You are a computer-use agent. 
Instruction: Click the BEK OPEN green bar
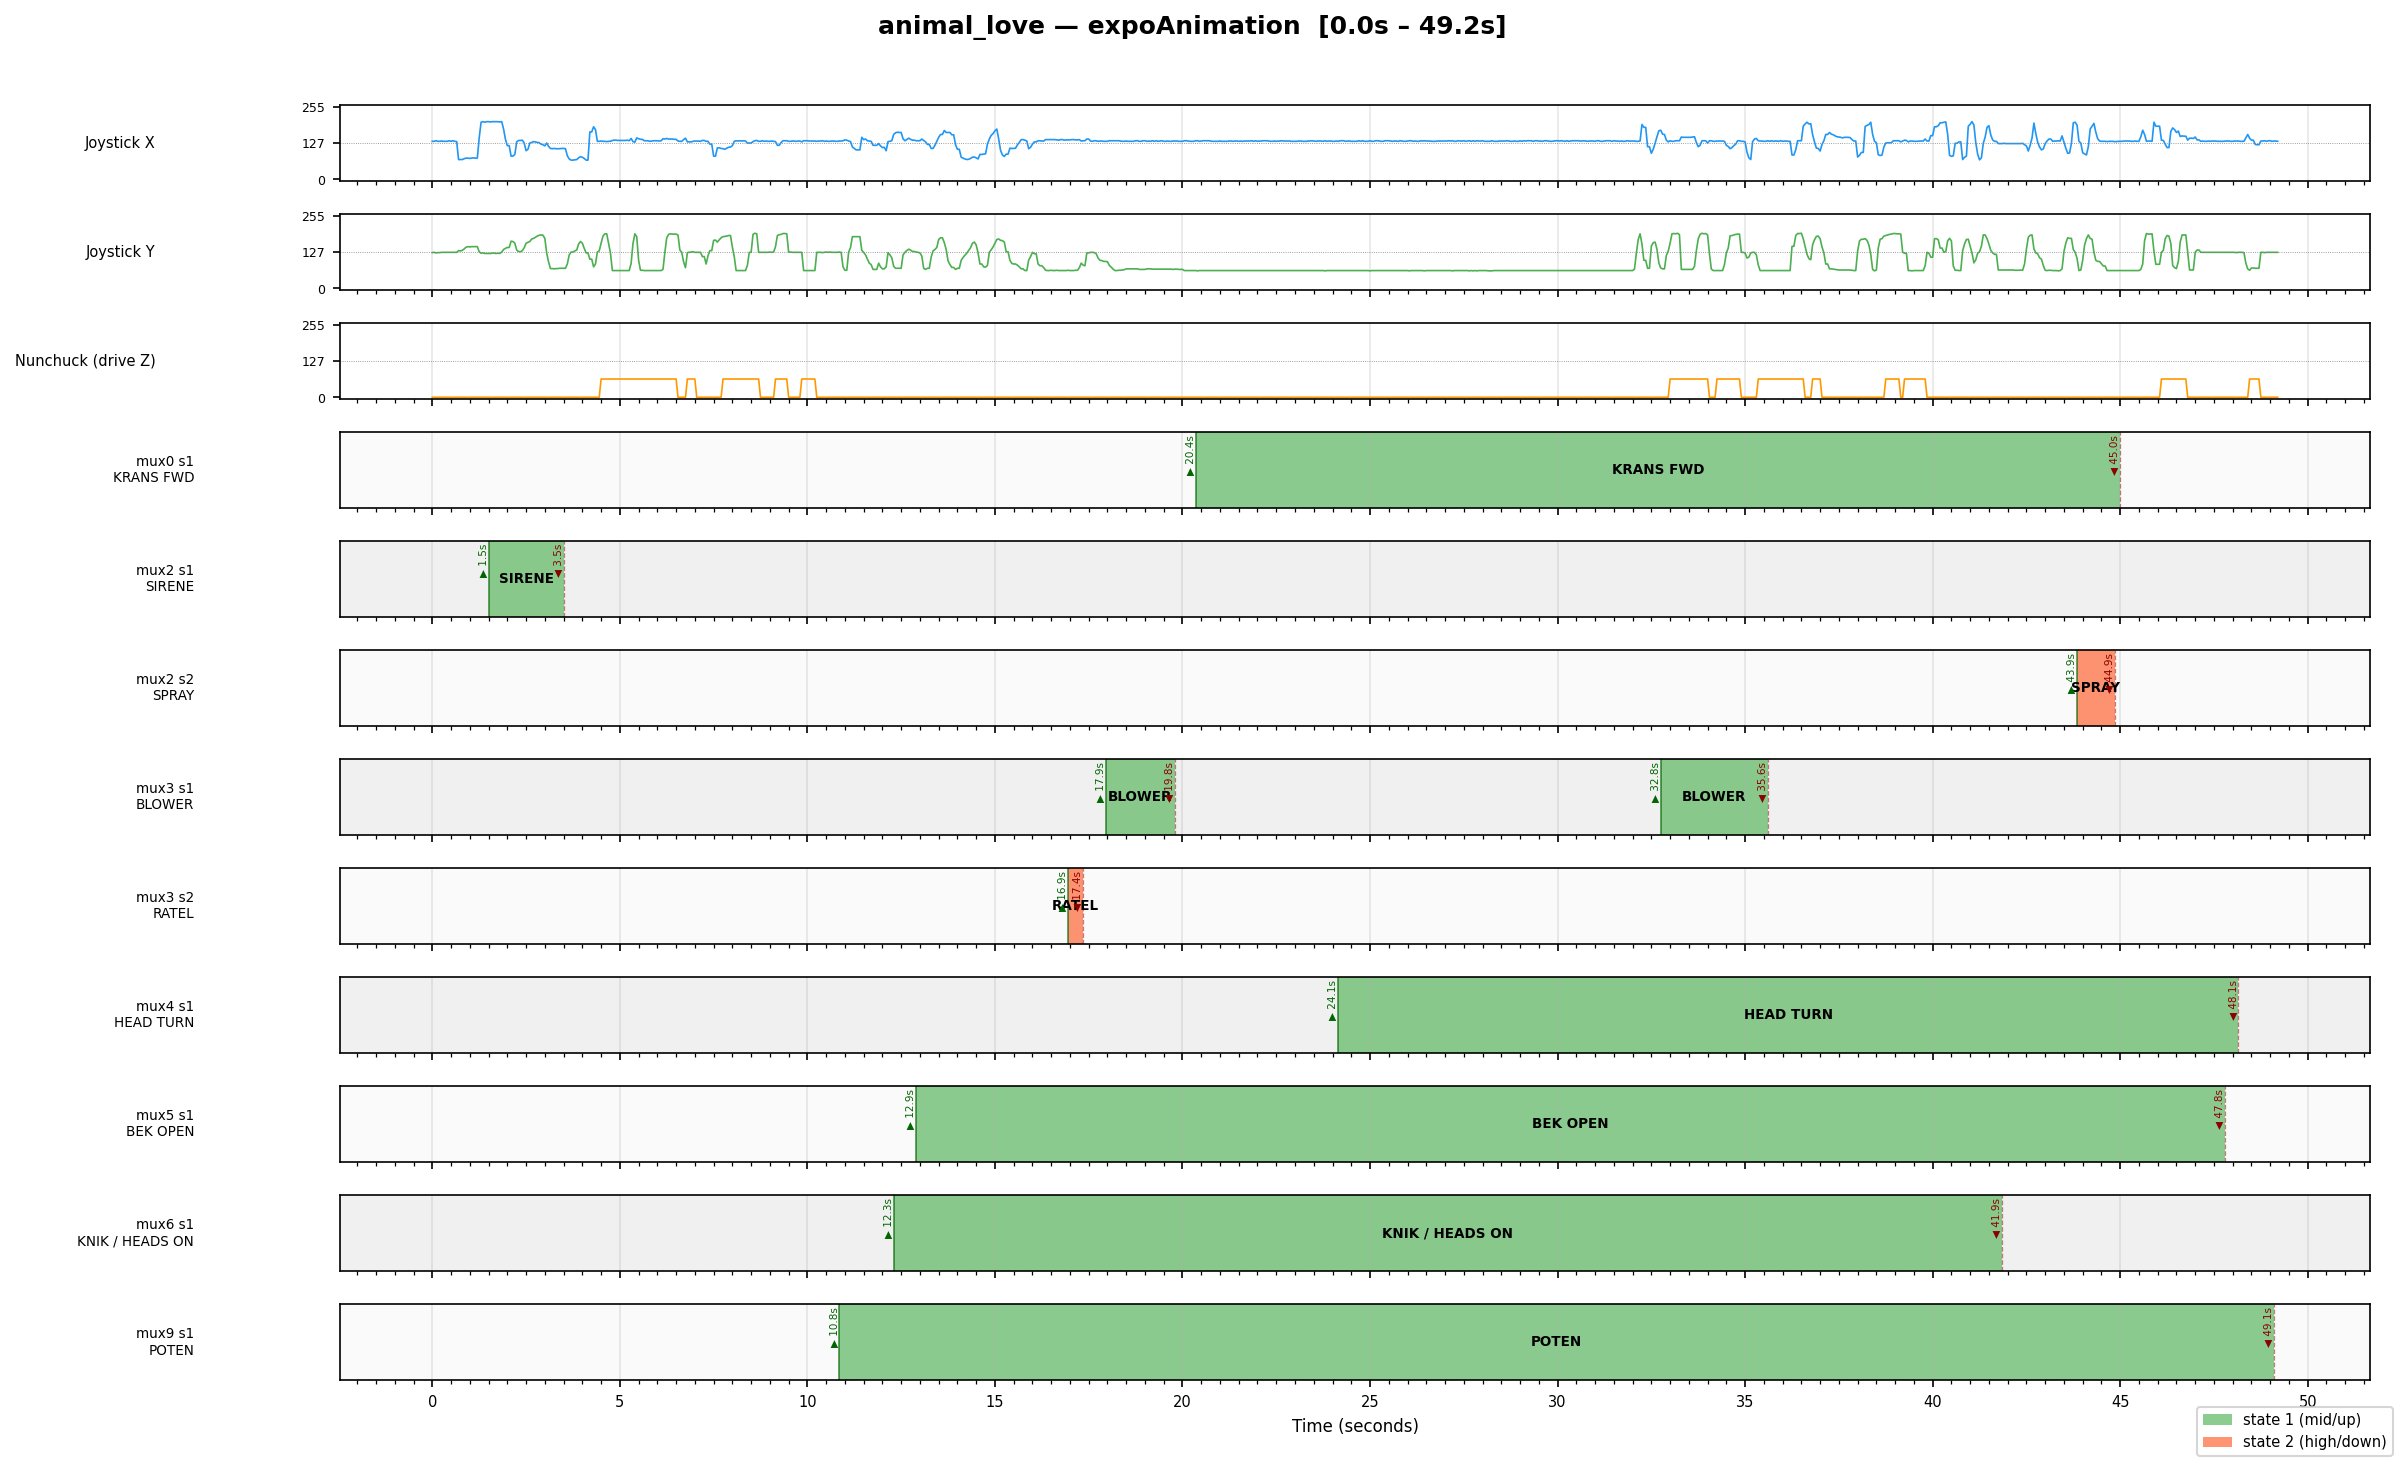click(1570, 1124)
